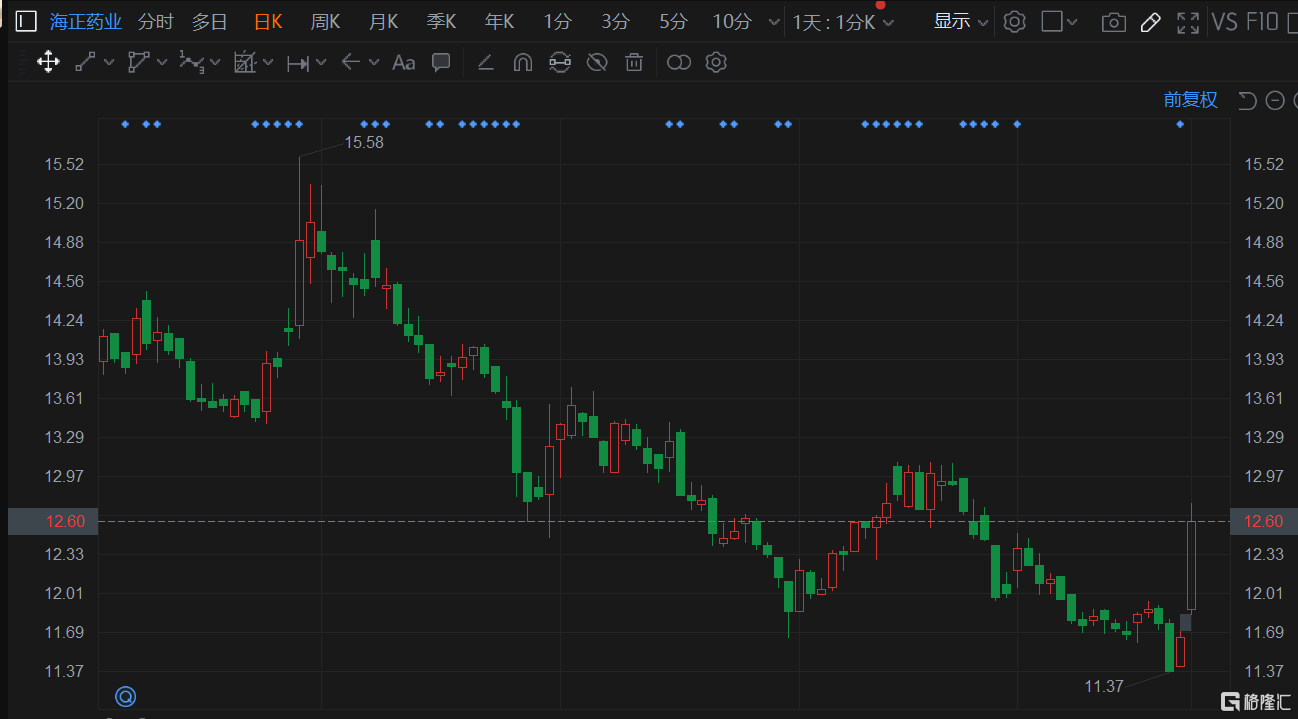Expand the measurement box tool options arrow

click(268, 63)
